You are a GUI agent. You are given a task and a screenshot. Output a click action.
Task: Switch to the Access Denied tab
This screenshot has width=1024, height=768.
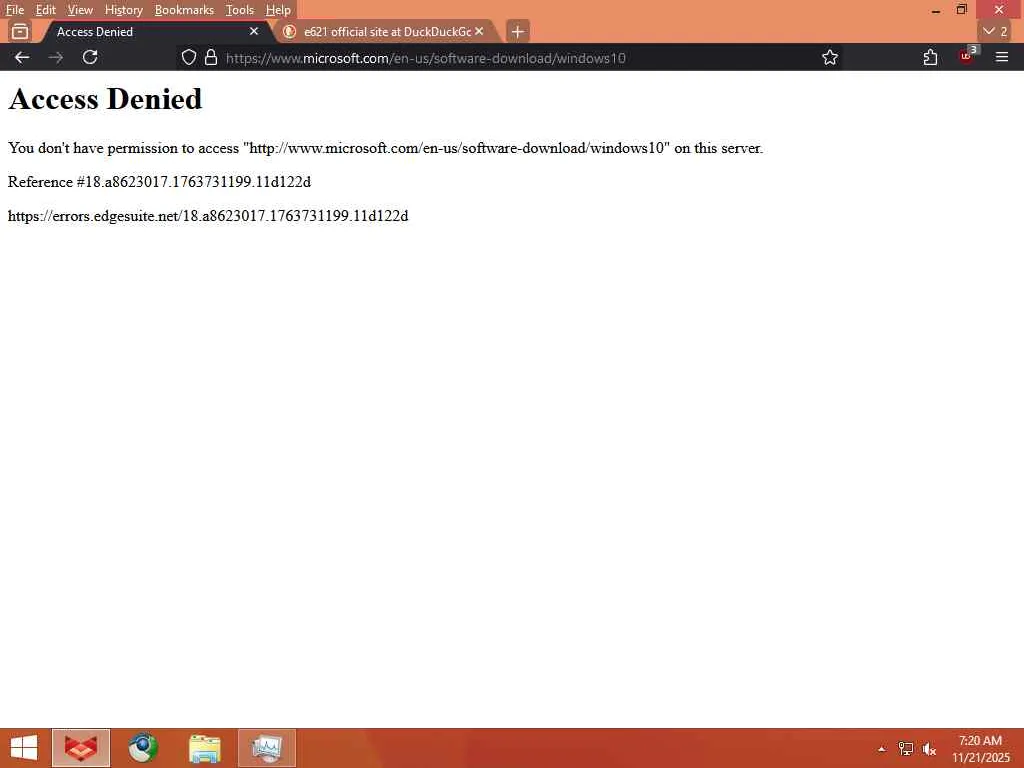pyautogui.click(x=155, y=31)
